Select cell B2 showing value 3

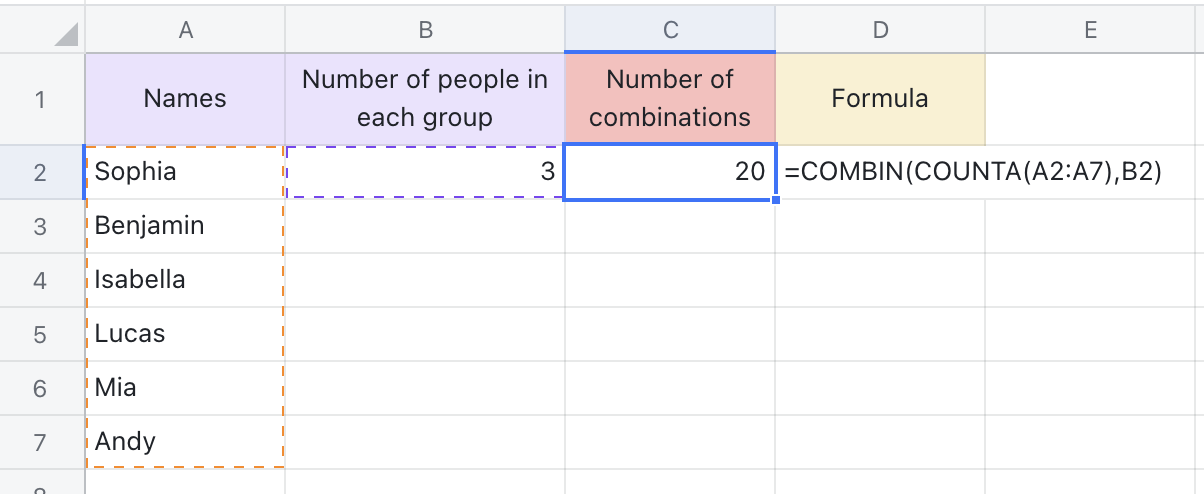(x=425, y=172)
